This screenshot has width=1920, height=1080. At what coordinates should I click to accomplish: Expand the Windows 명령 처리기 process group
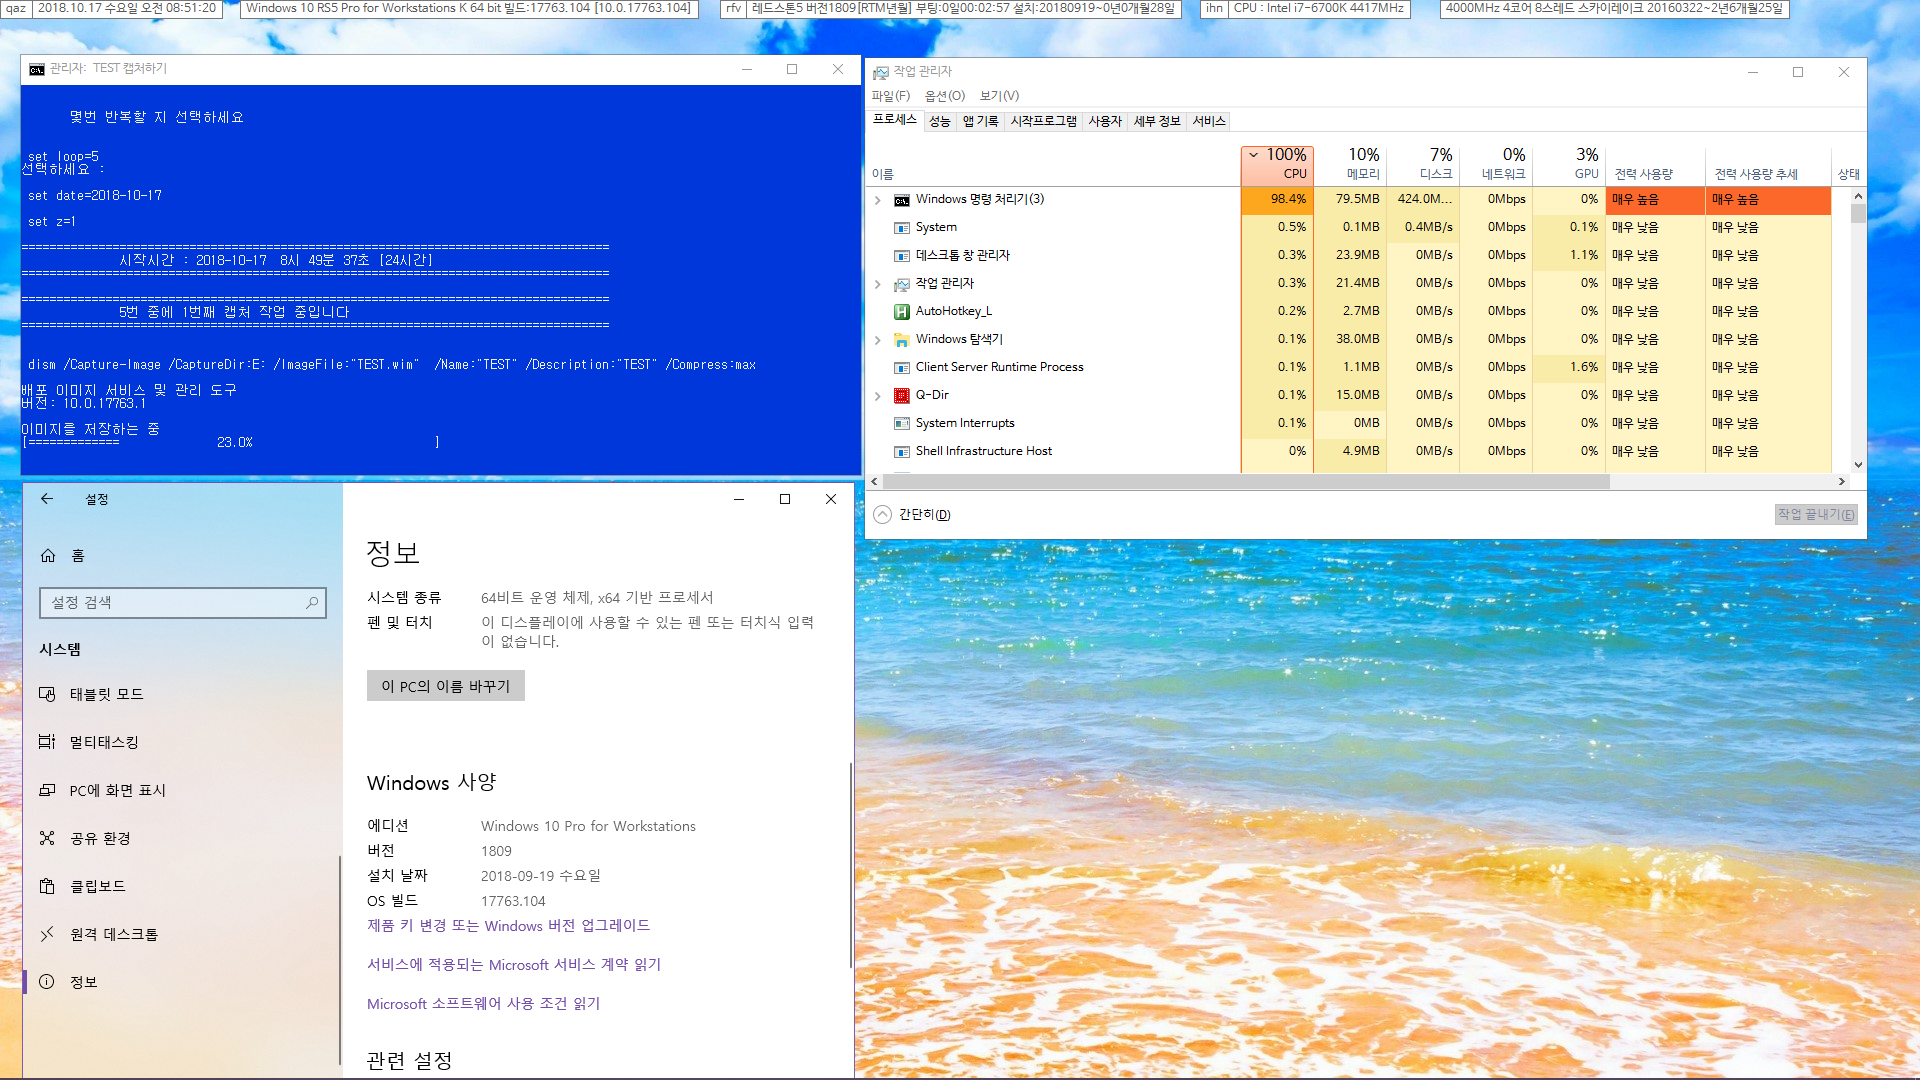[878, 201]
